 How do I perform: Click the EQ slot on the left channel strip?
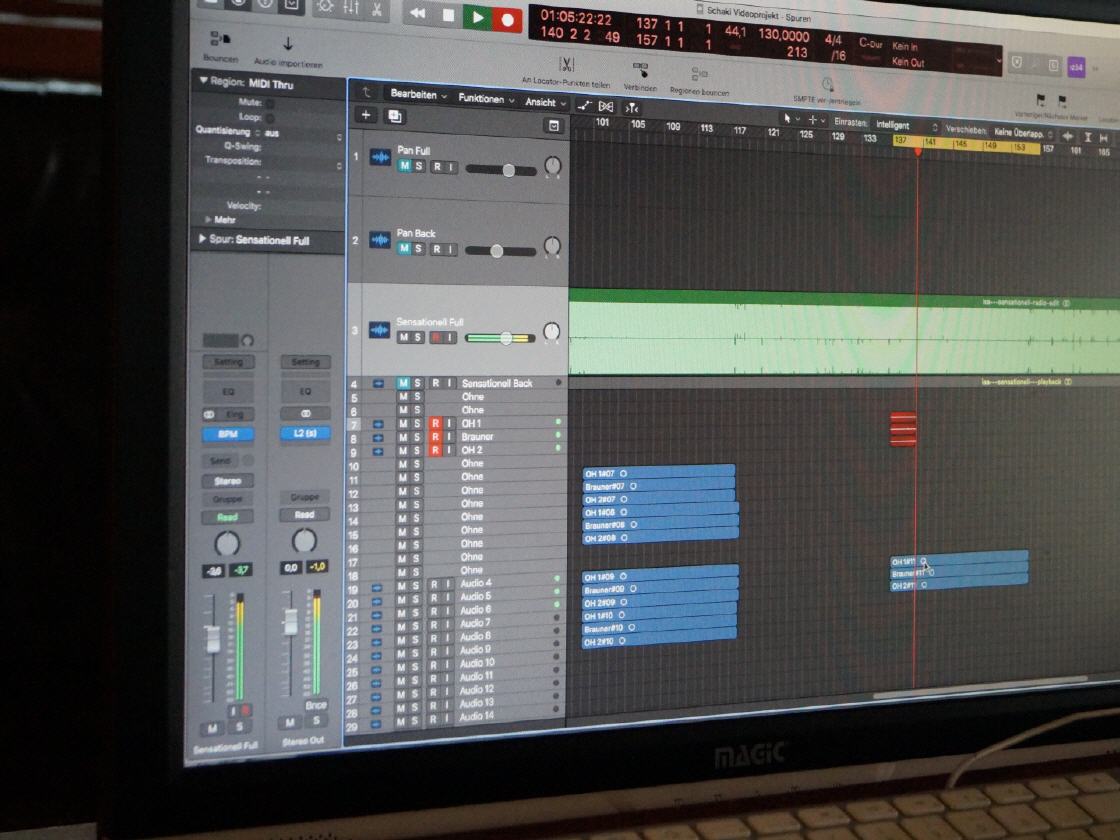click(229, 392)
